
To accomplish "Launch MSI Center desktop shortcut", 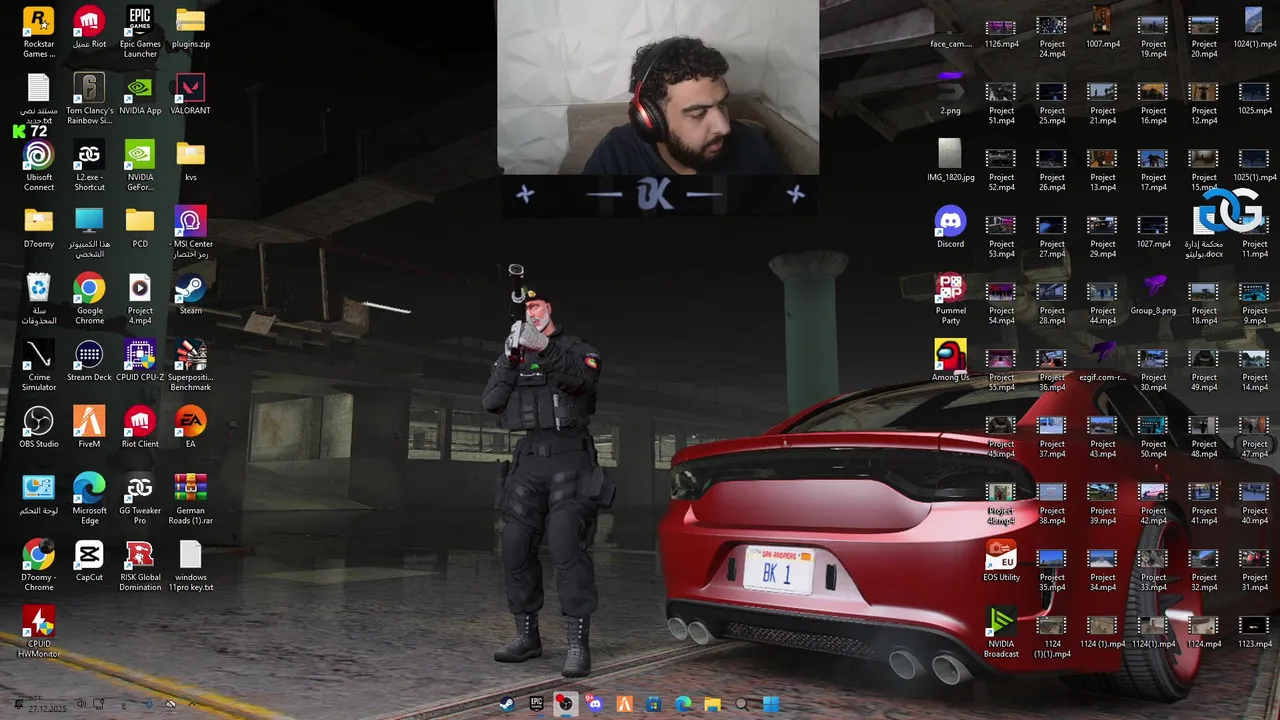I will pyautogui.click(x=190, y=232).
